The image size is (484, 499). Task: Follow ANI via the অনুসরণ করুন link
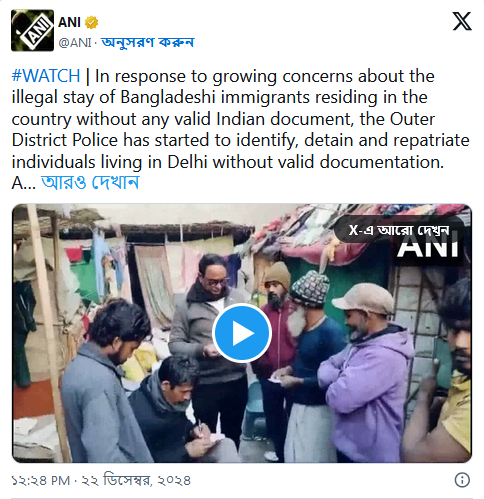point(147,42)
